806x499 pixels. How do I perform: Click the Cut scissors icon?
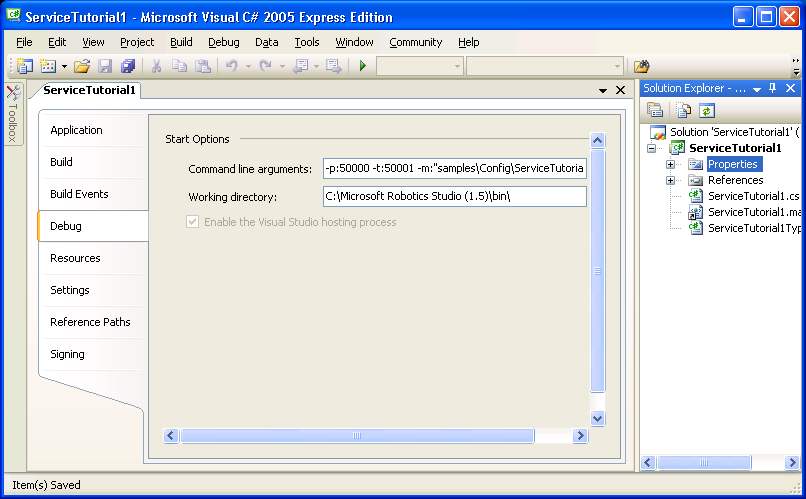(156, 66)
